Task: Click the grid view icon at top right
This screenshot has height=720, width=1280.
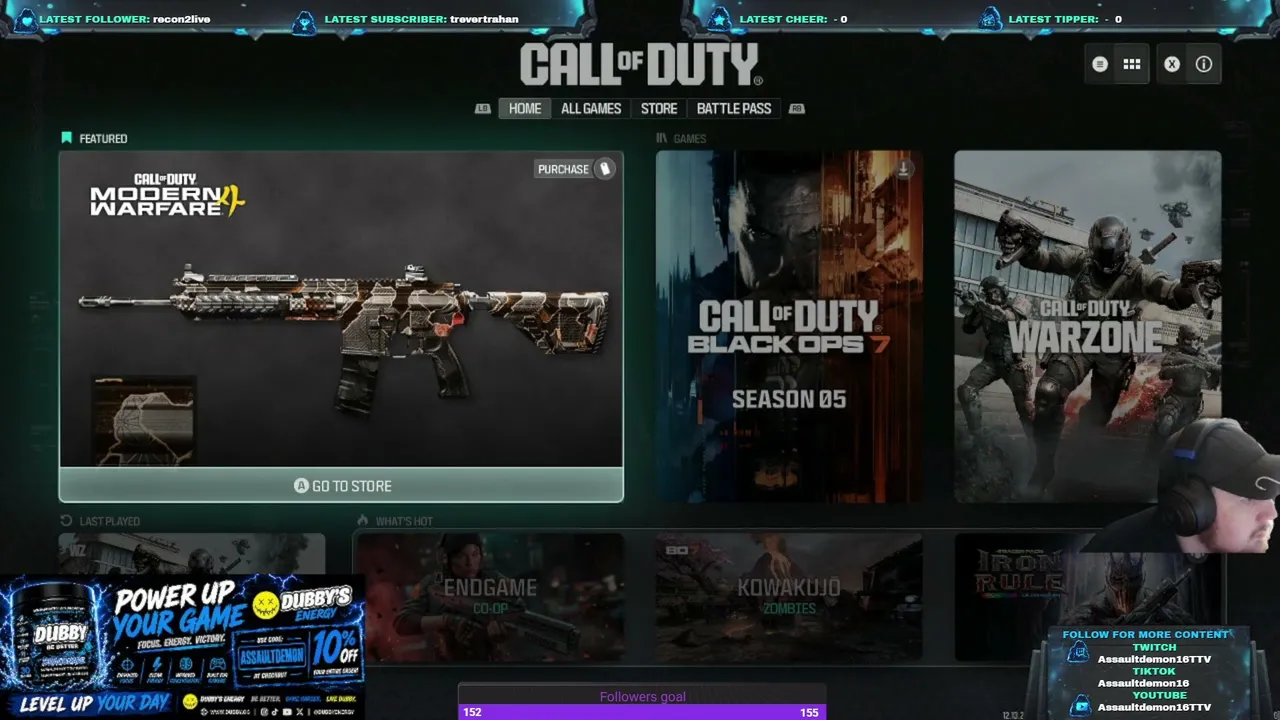Action: [x=1132, y=64]
